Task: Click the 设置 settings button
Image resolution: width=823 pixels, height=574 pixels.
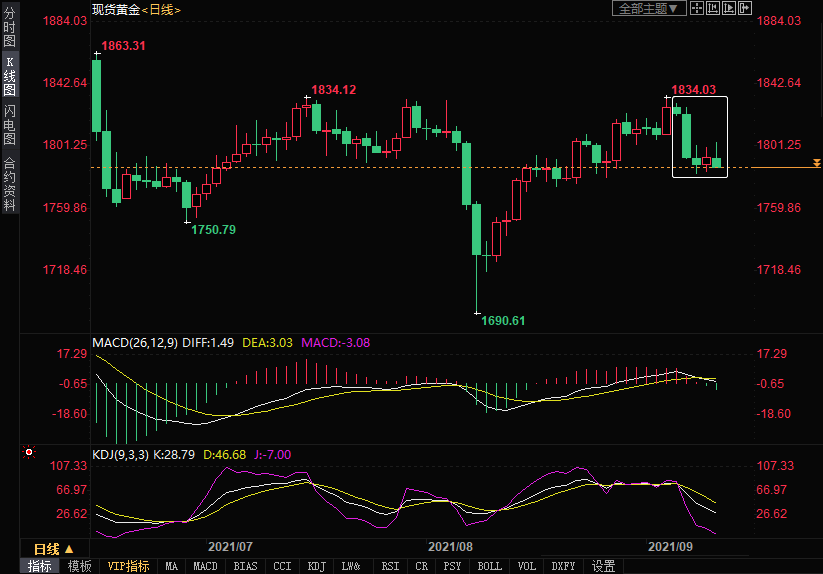Action: (x=603, y=566)
